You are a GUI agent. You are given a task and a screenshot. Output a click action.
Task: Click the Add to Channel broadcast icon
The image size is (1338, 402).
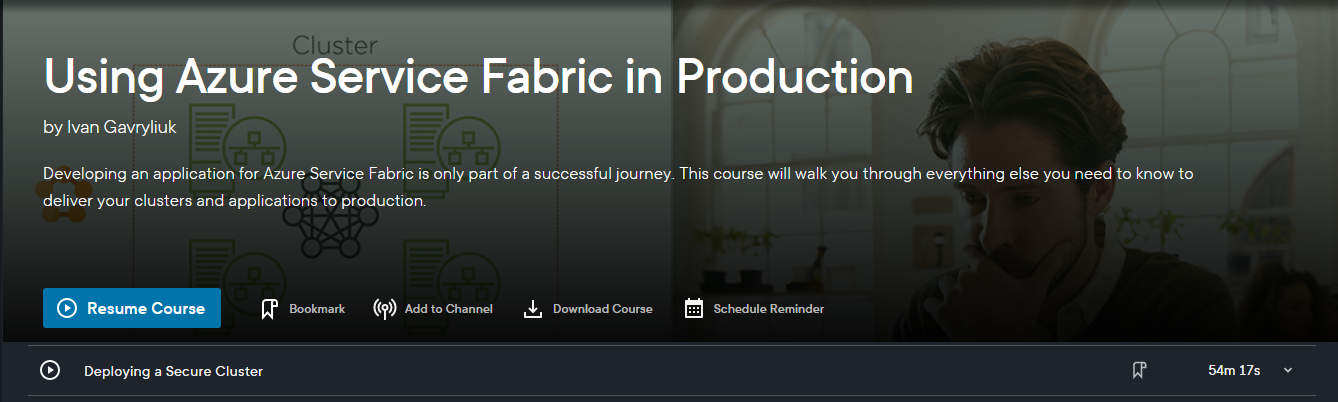[x=384, y=309]
